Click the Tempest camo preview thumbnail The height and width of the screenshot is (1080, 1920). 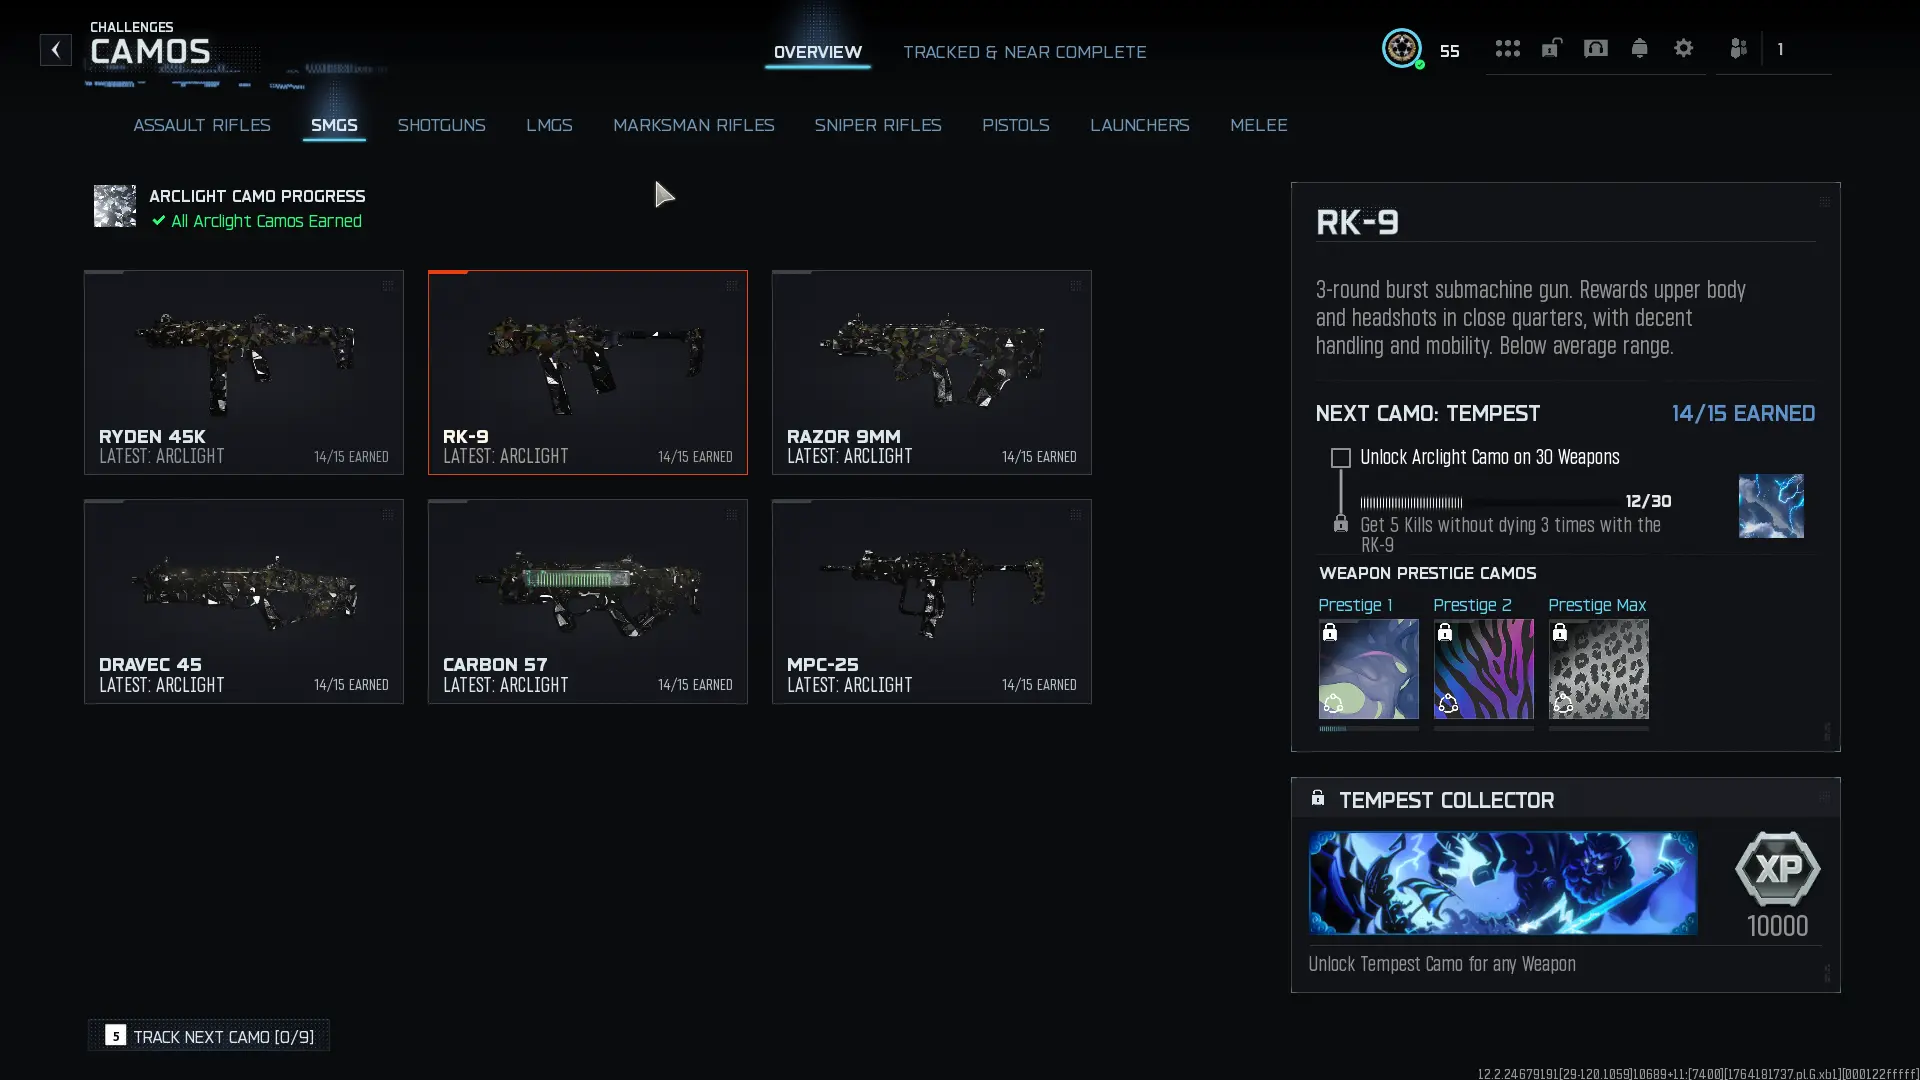(1771, 506)
